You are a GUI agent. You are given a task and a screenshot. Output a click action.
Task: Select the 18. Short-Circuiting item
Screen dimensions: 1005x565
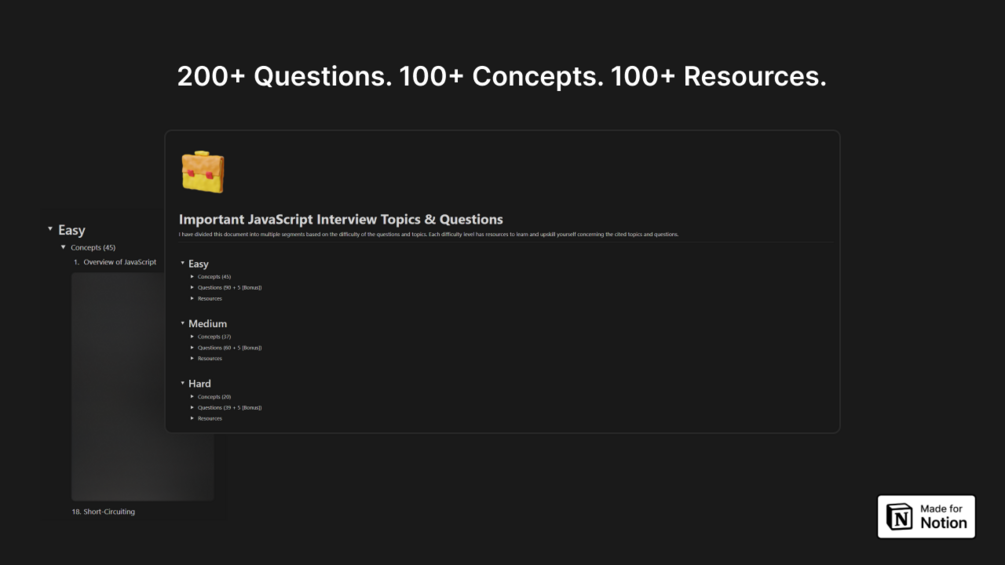coord(103,512)
